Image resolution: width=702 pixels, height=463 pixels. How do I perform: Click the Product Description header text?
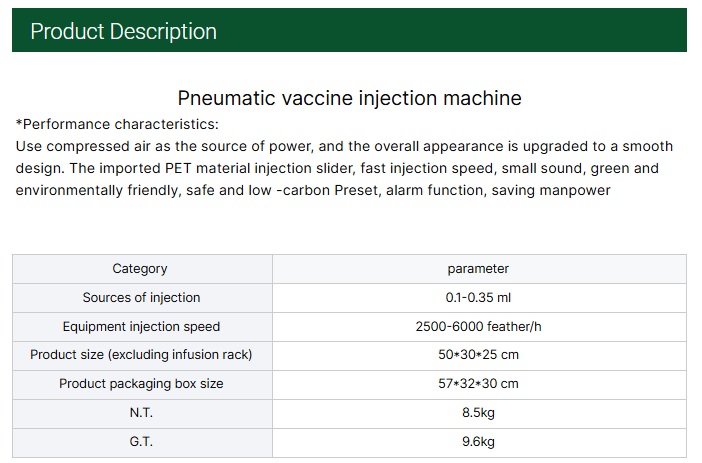pos(123,31)
